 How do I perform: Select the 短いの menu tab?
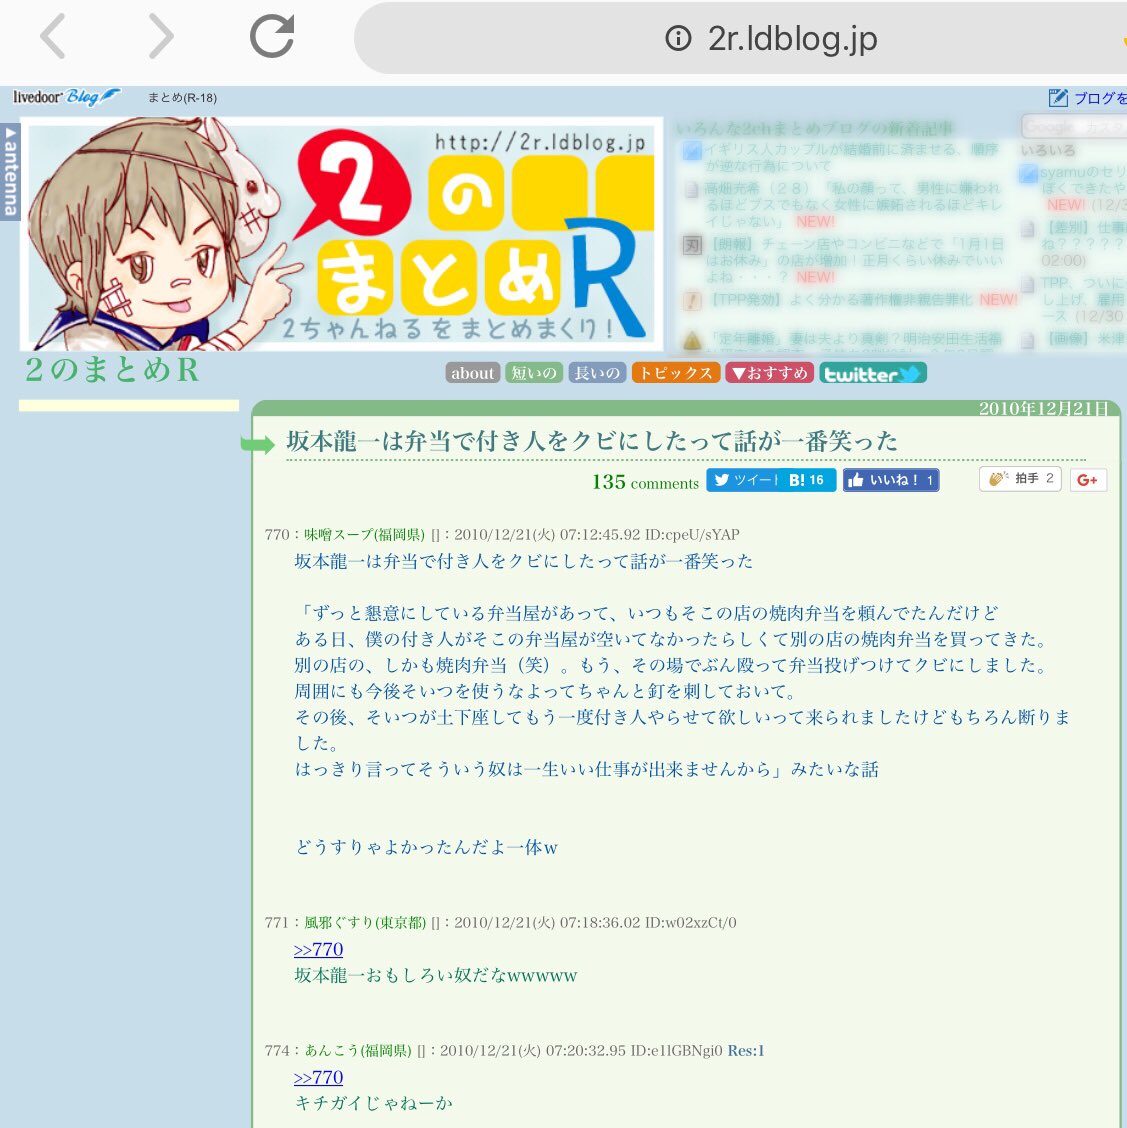[534, 373]
